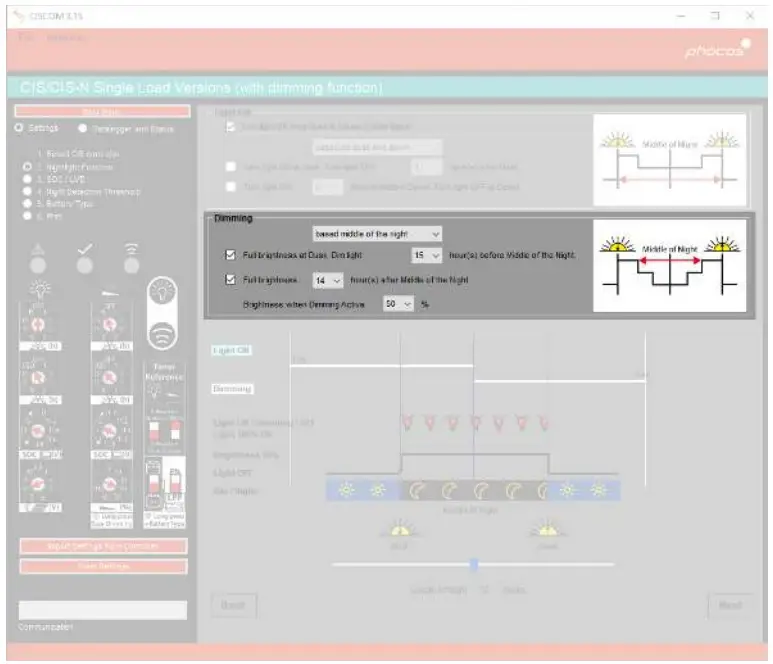Open Light ON mode dropdown
773x664 pixels.
[377, 147]
